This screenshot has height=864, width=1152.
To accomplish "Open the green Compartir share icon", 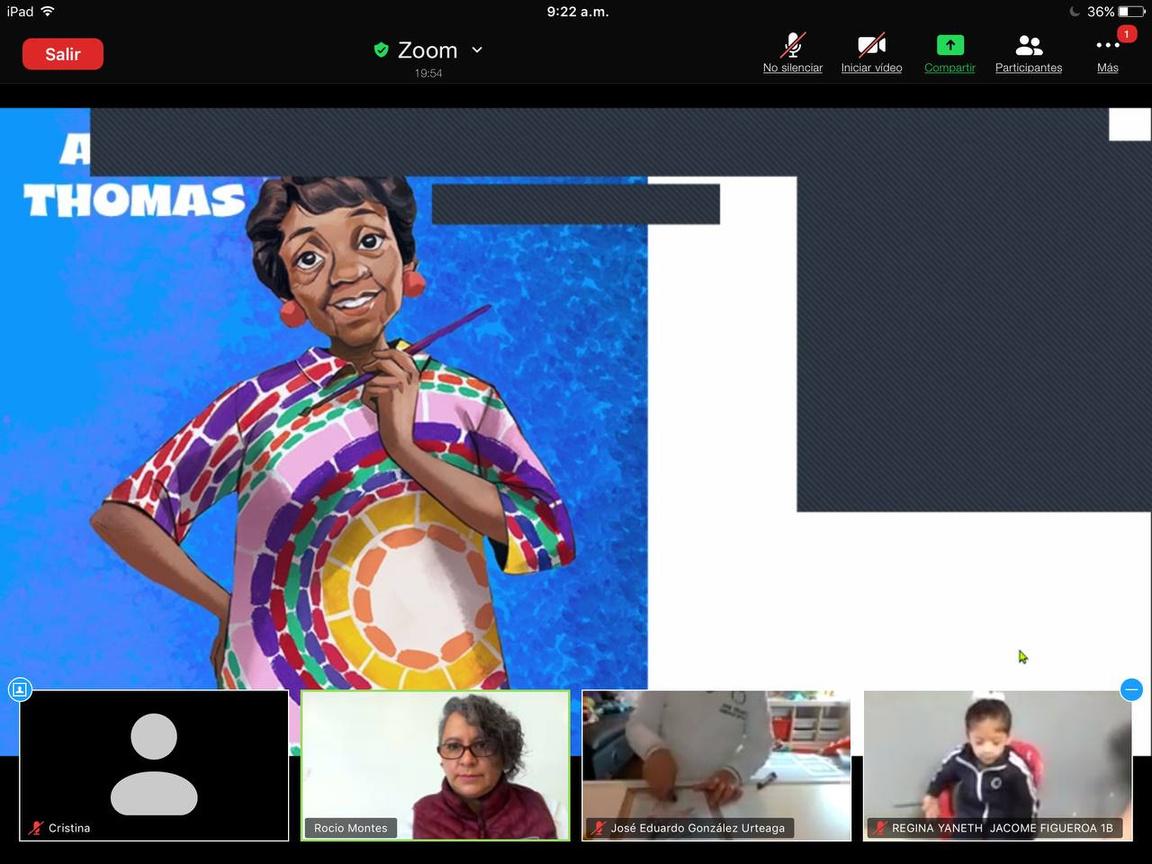I will pos(950,46).
